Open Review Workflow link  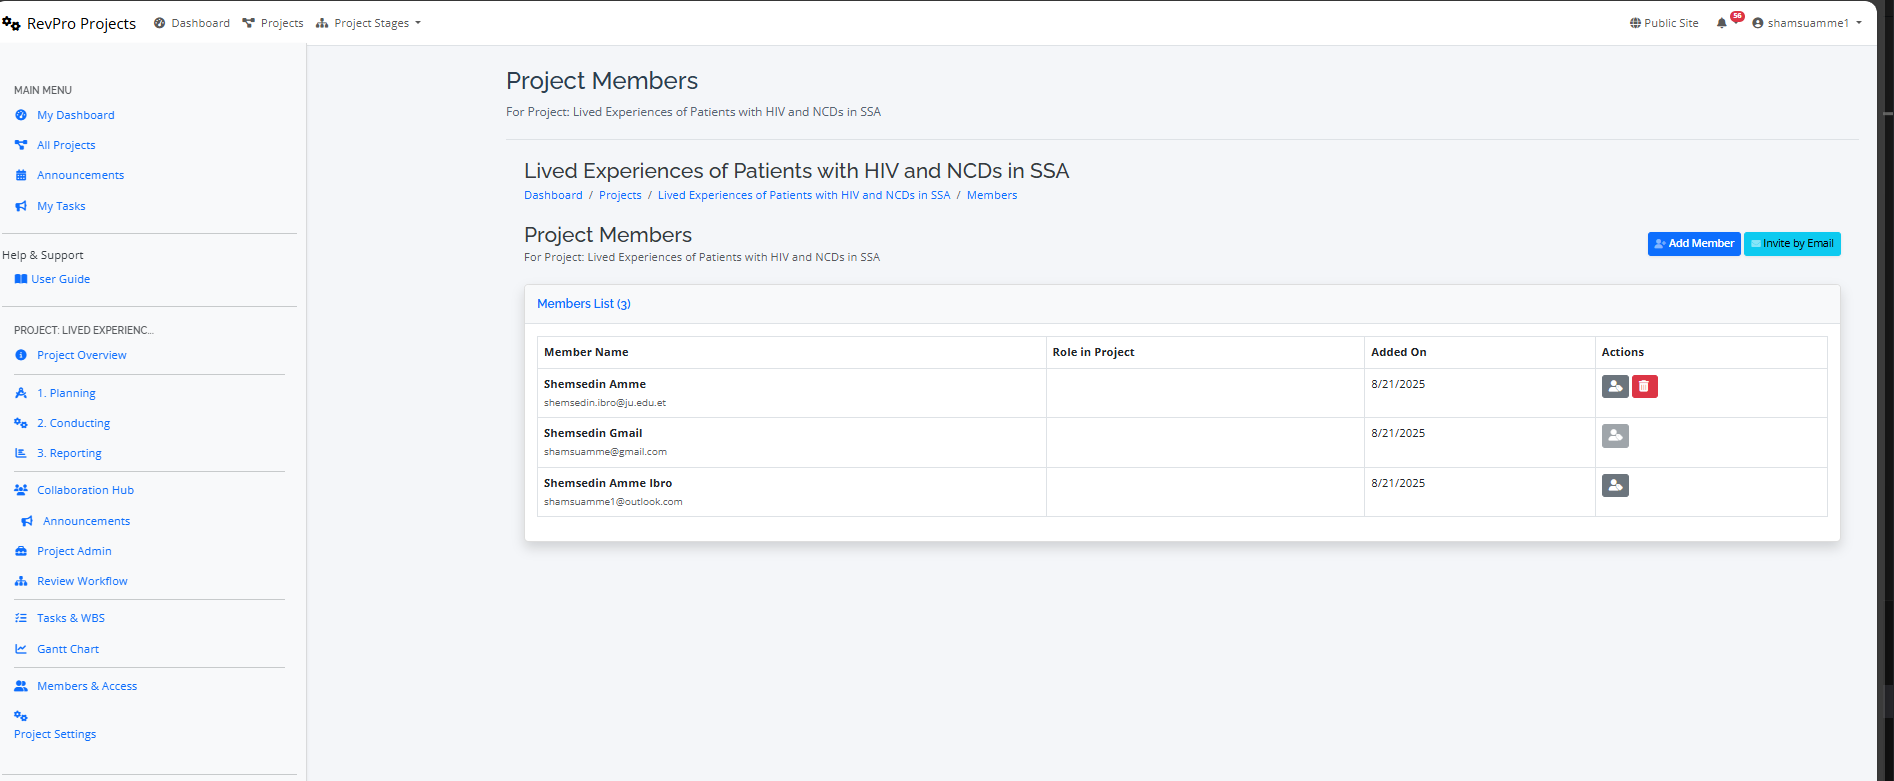click(82, 581)
